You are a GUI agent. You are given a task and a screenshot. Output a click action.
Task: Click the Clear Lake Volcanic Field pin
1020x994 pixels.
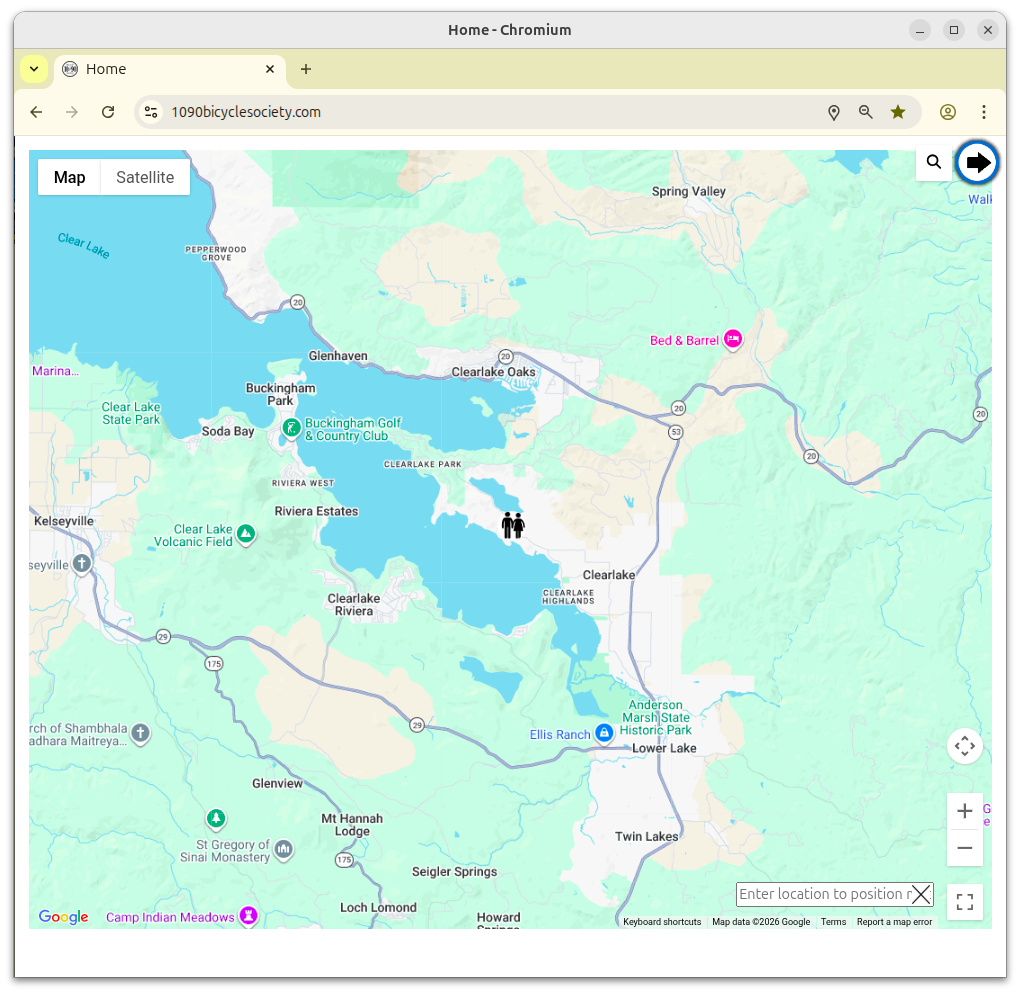point(246,536)
